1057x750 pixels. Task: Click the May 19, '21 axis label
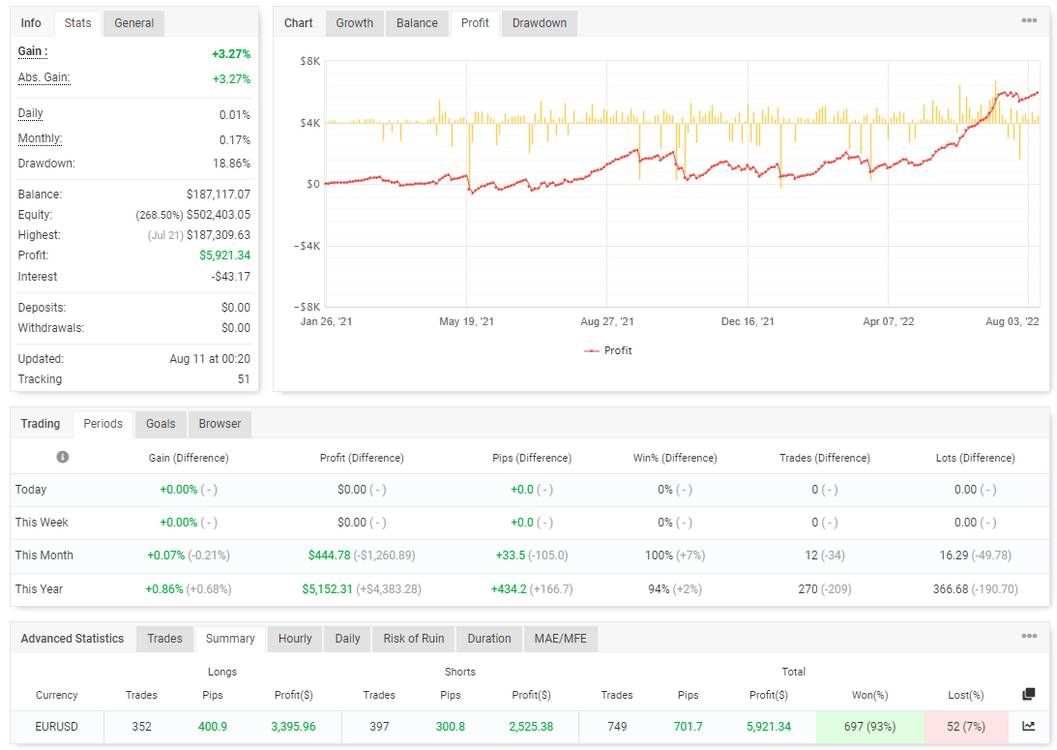[466, 321]
